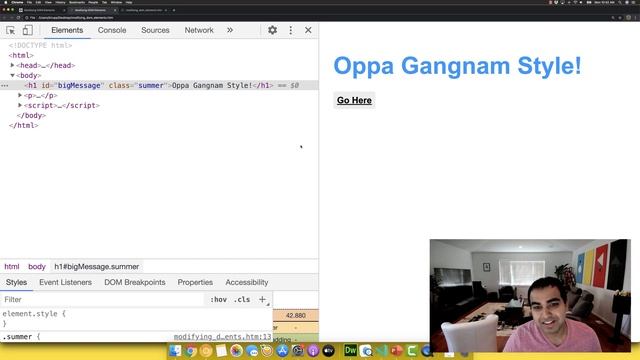Click inside the element.style rule block

[136, 319]
